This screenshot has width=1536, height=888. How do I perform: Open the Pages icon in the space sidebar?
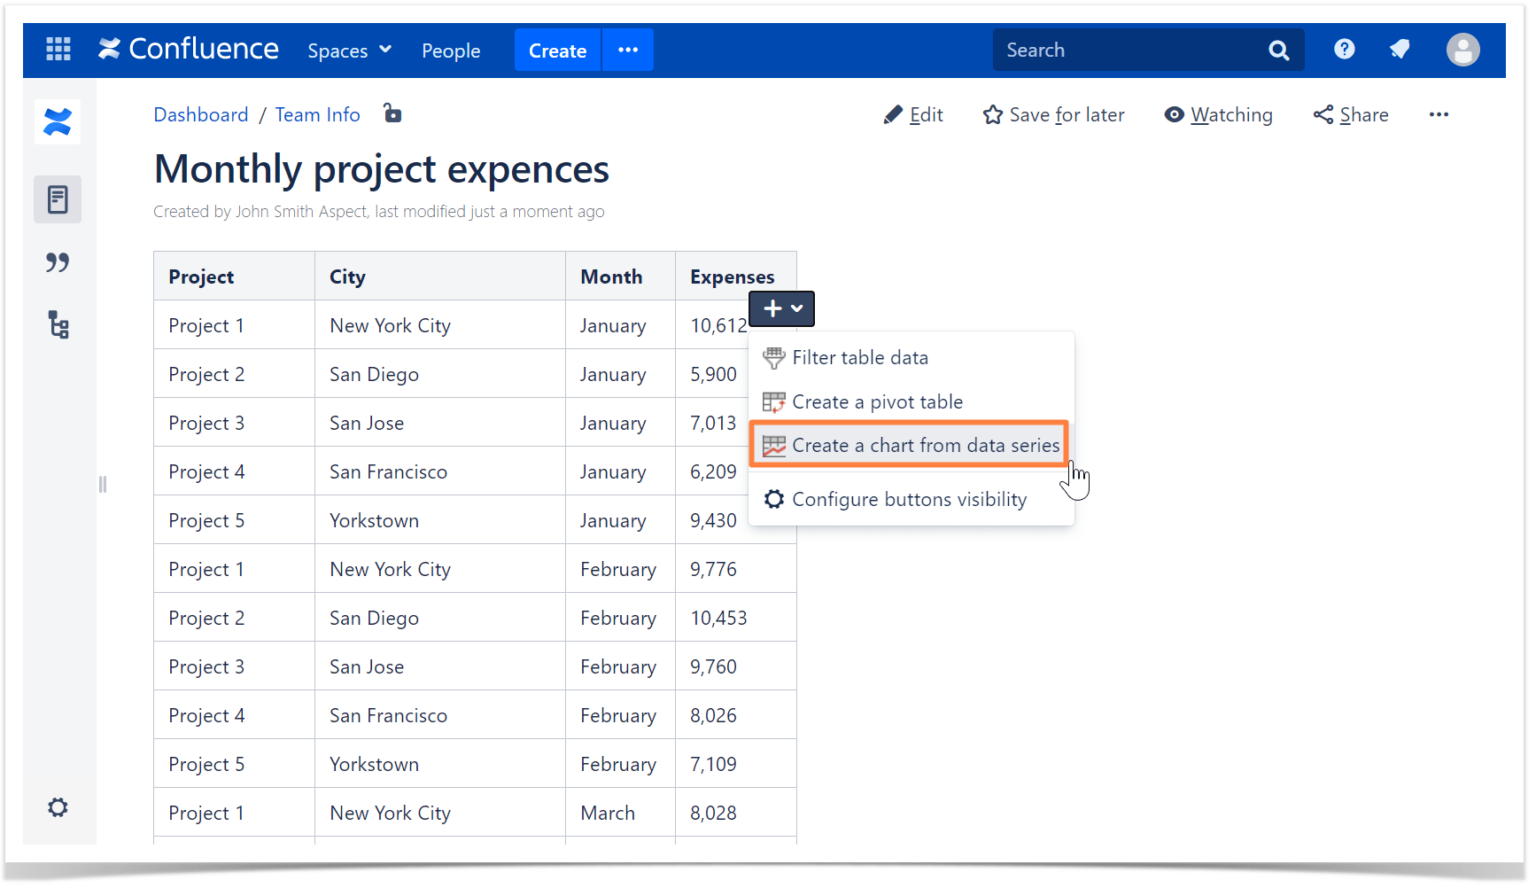coord(57,198)
